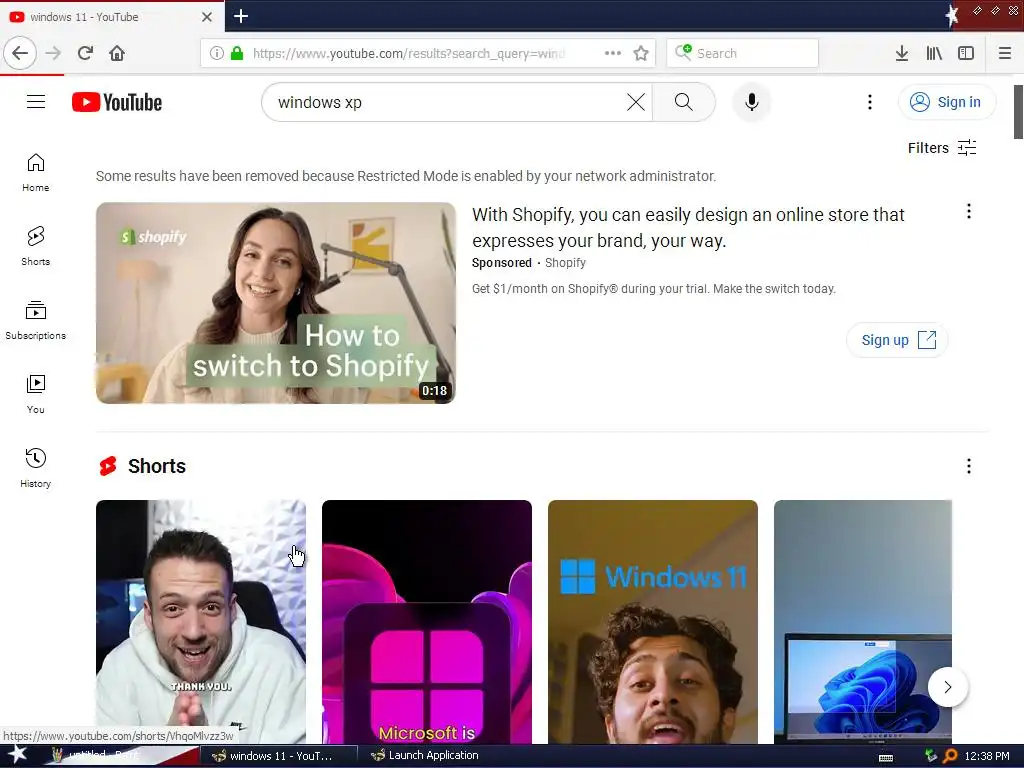Image resolution: width=1024 pixels, height=768 pixels.
Task: Start voice search with microphone icon
Action: click(752, 102)
